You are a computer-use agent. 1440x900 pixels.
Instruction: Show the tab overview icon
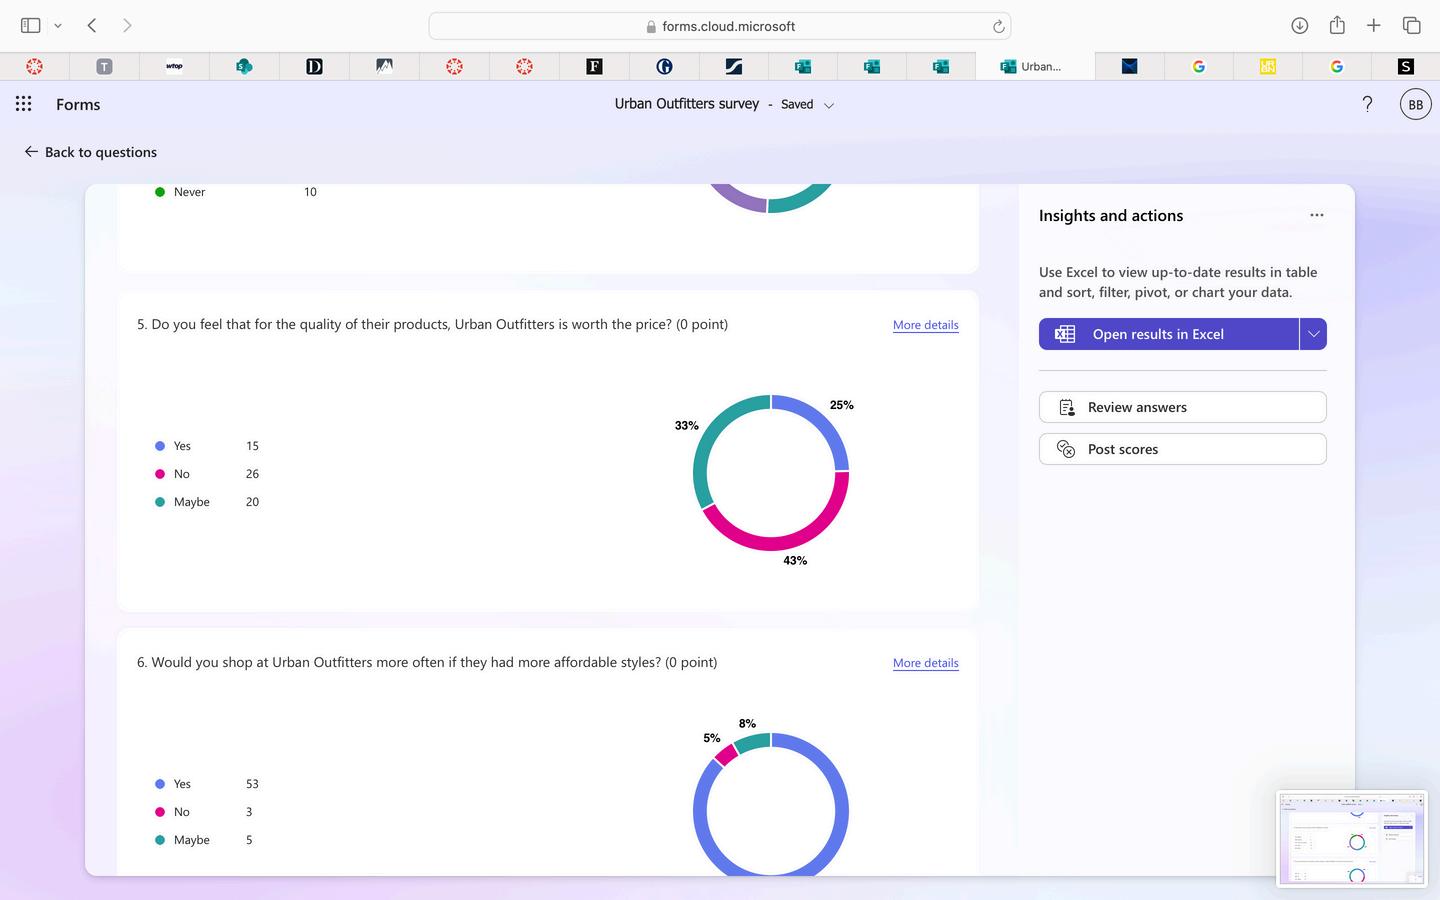tap(1412, 26)
